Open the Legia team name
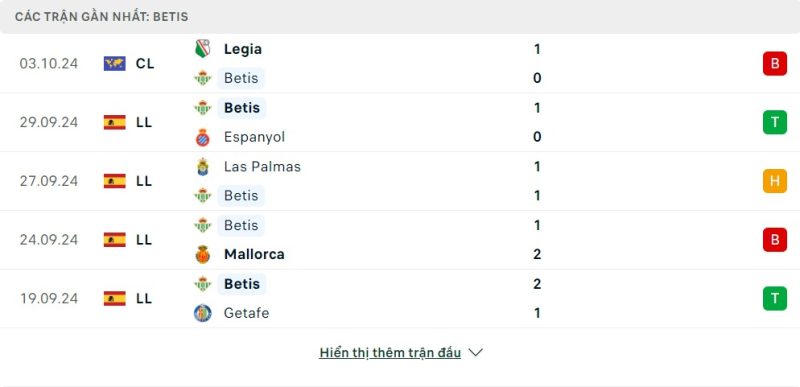Image resolution: width=800 pixels, height=387 pixels. coord(243,49)
